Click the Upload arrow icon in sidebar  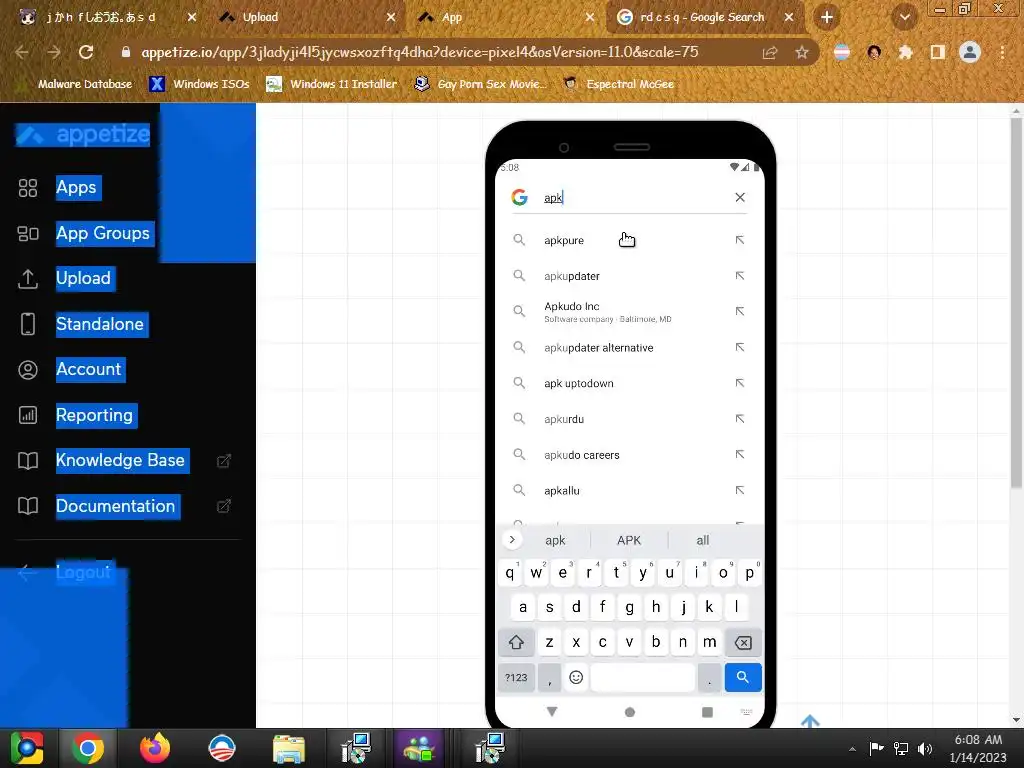[x=27, y=279]
